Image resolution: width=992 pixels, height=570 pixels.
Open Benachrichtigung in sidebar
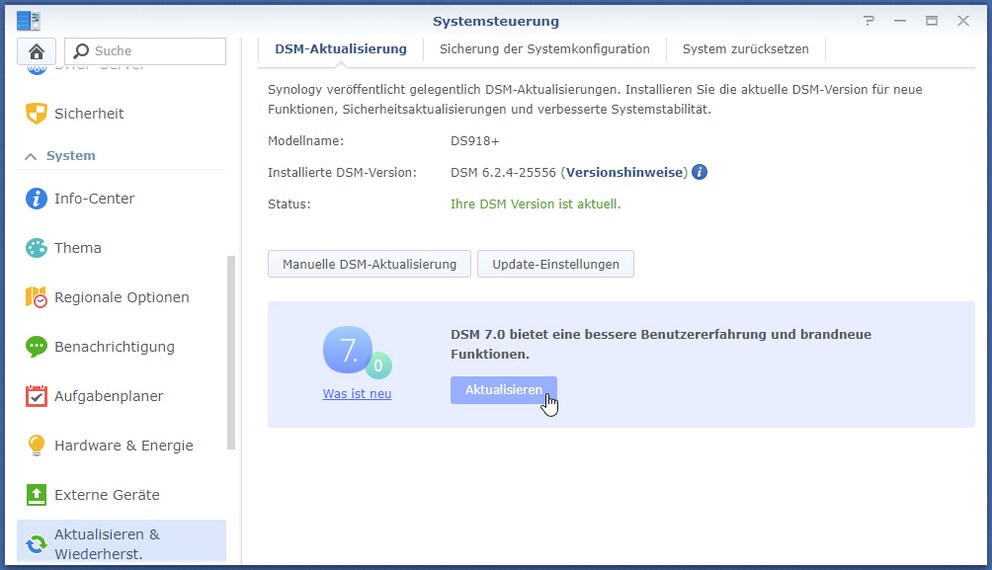point(121,347)
